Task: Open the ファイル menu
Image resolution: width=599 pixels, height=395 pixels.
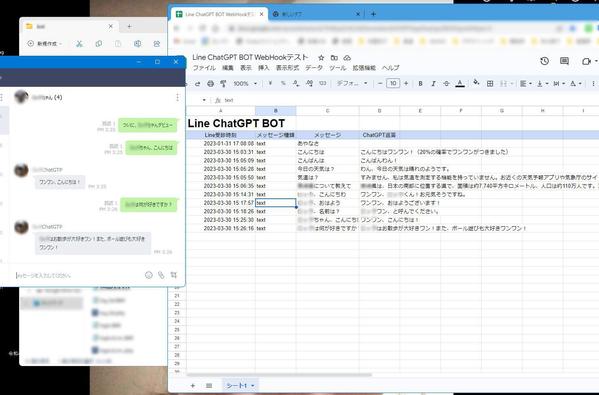Action: pos(204,68)
